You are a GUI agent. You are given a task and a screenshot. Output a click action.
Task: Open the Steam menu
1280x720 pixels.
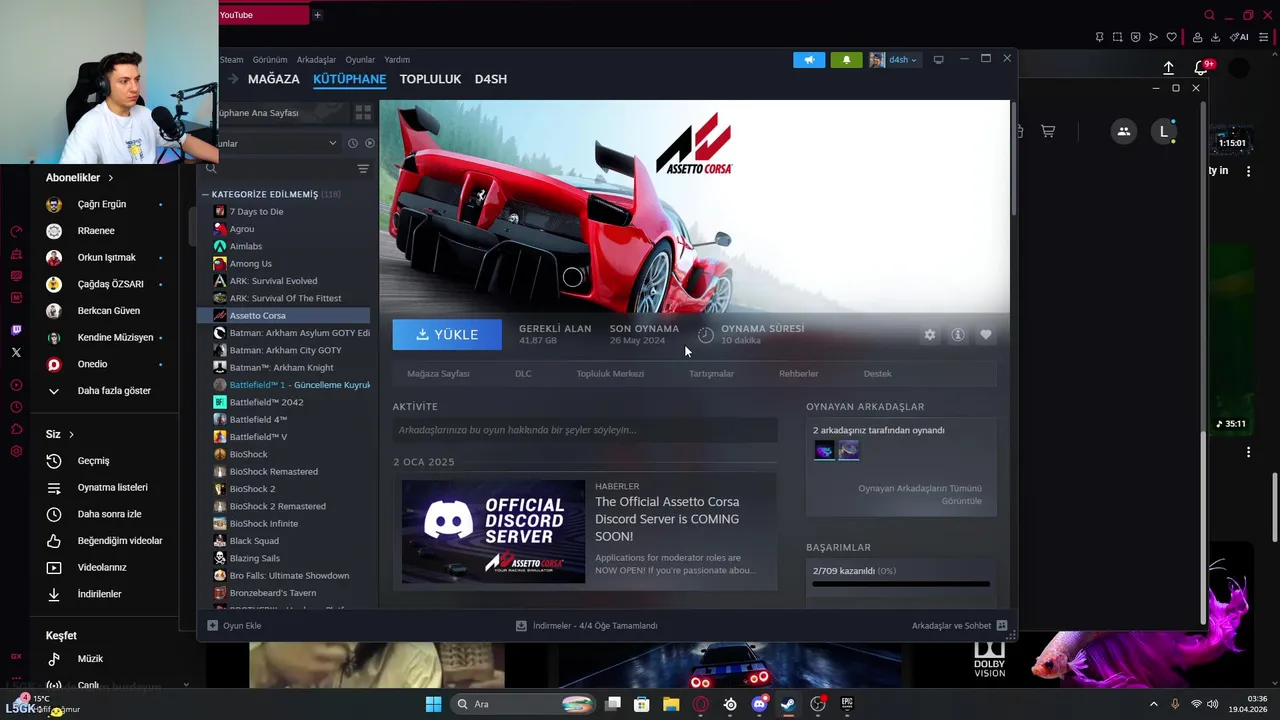(232, 60)
